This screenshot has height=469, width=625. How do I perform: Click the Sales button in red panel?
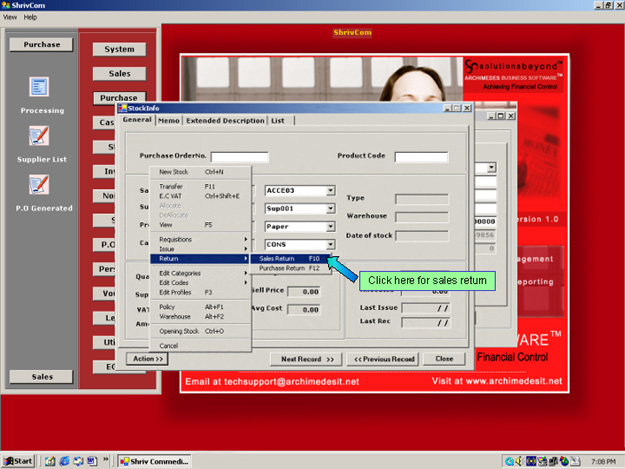point(119,73)
